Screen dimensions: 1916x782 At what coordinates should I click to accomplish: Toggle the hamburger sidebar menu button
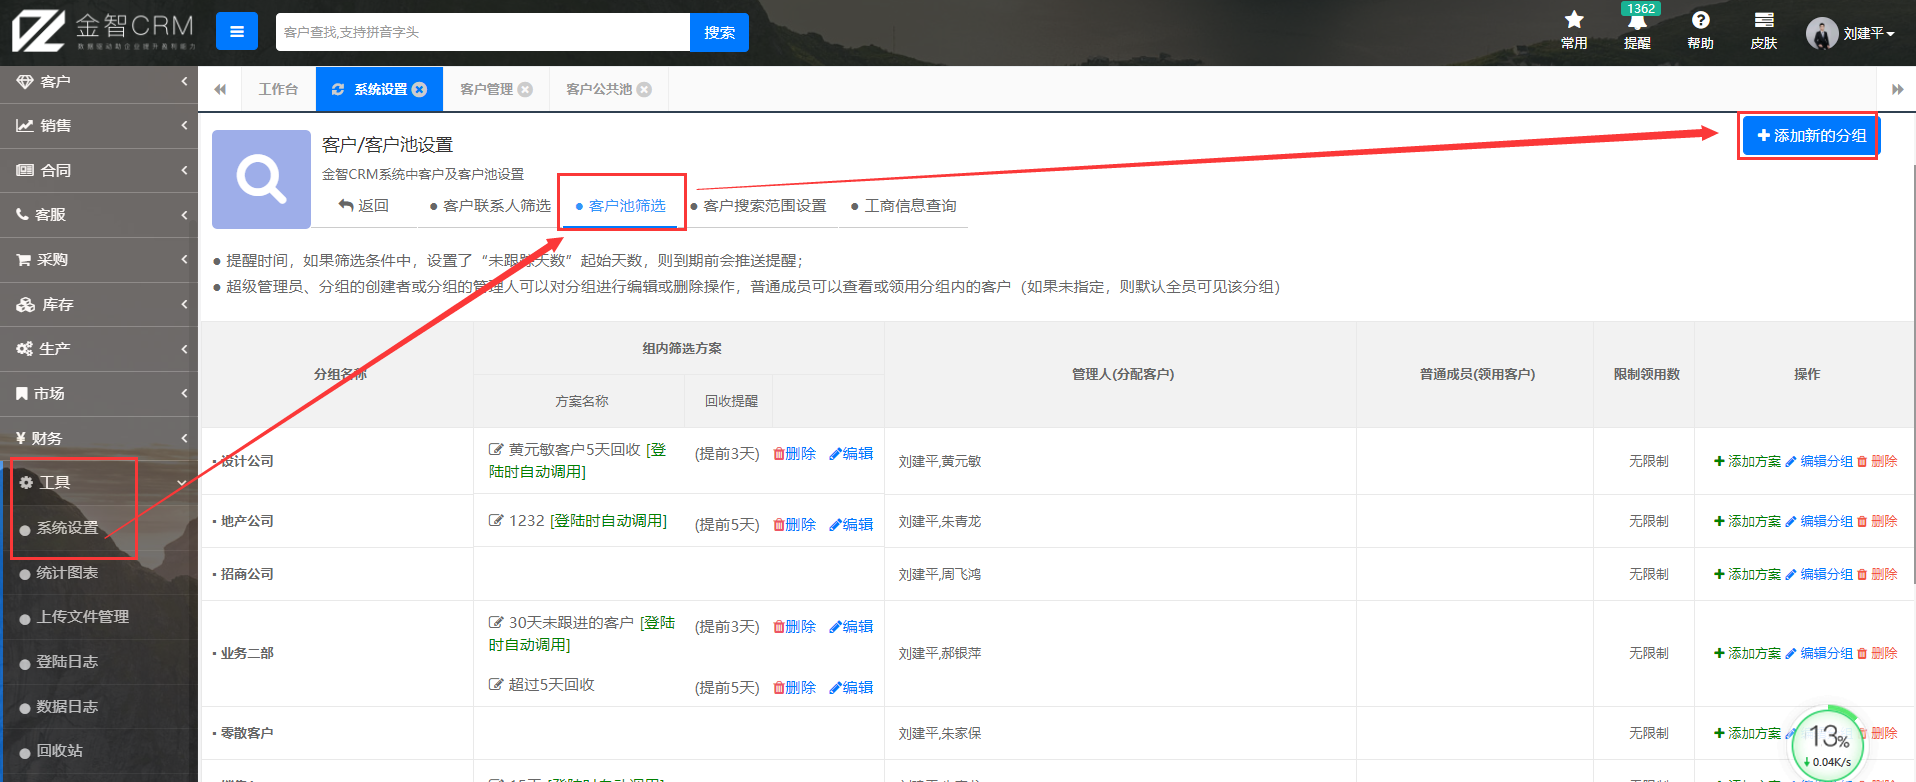pyautogui.click(x=237, y=32)
